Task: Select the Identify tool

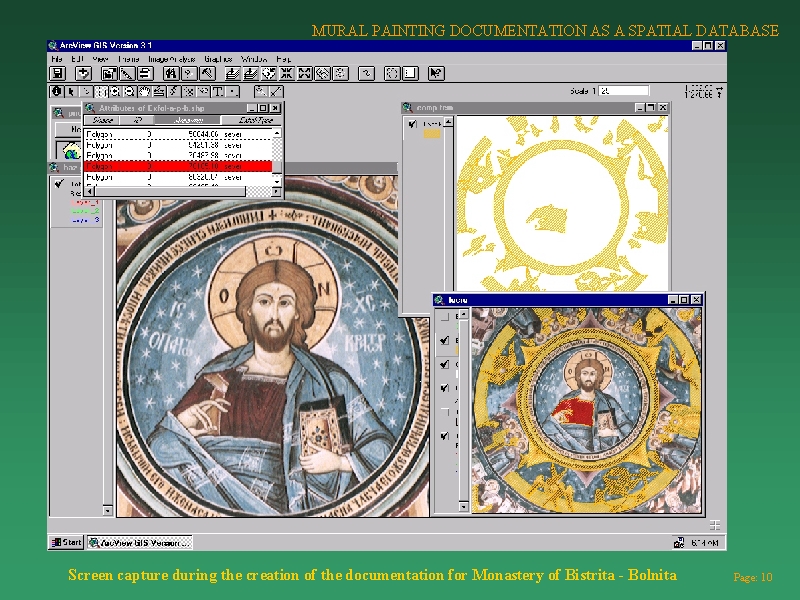Action: (57, 92)
